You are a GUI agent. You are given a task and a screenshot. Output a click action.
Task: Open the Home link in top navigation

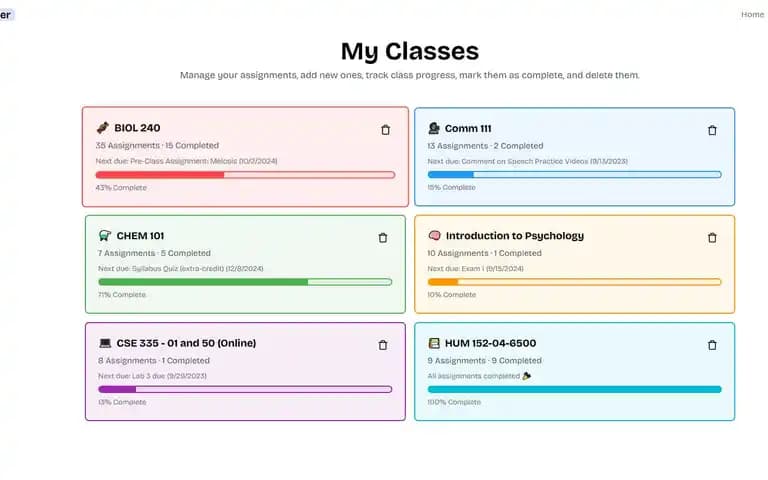[x=752, y=15]
